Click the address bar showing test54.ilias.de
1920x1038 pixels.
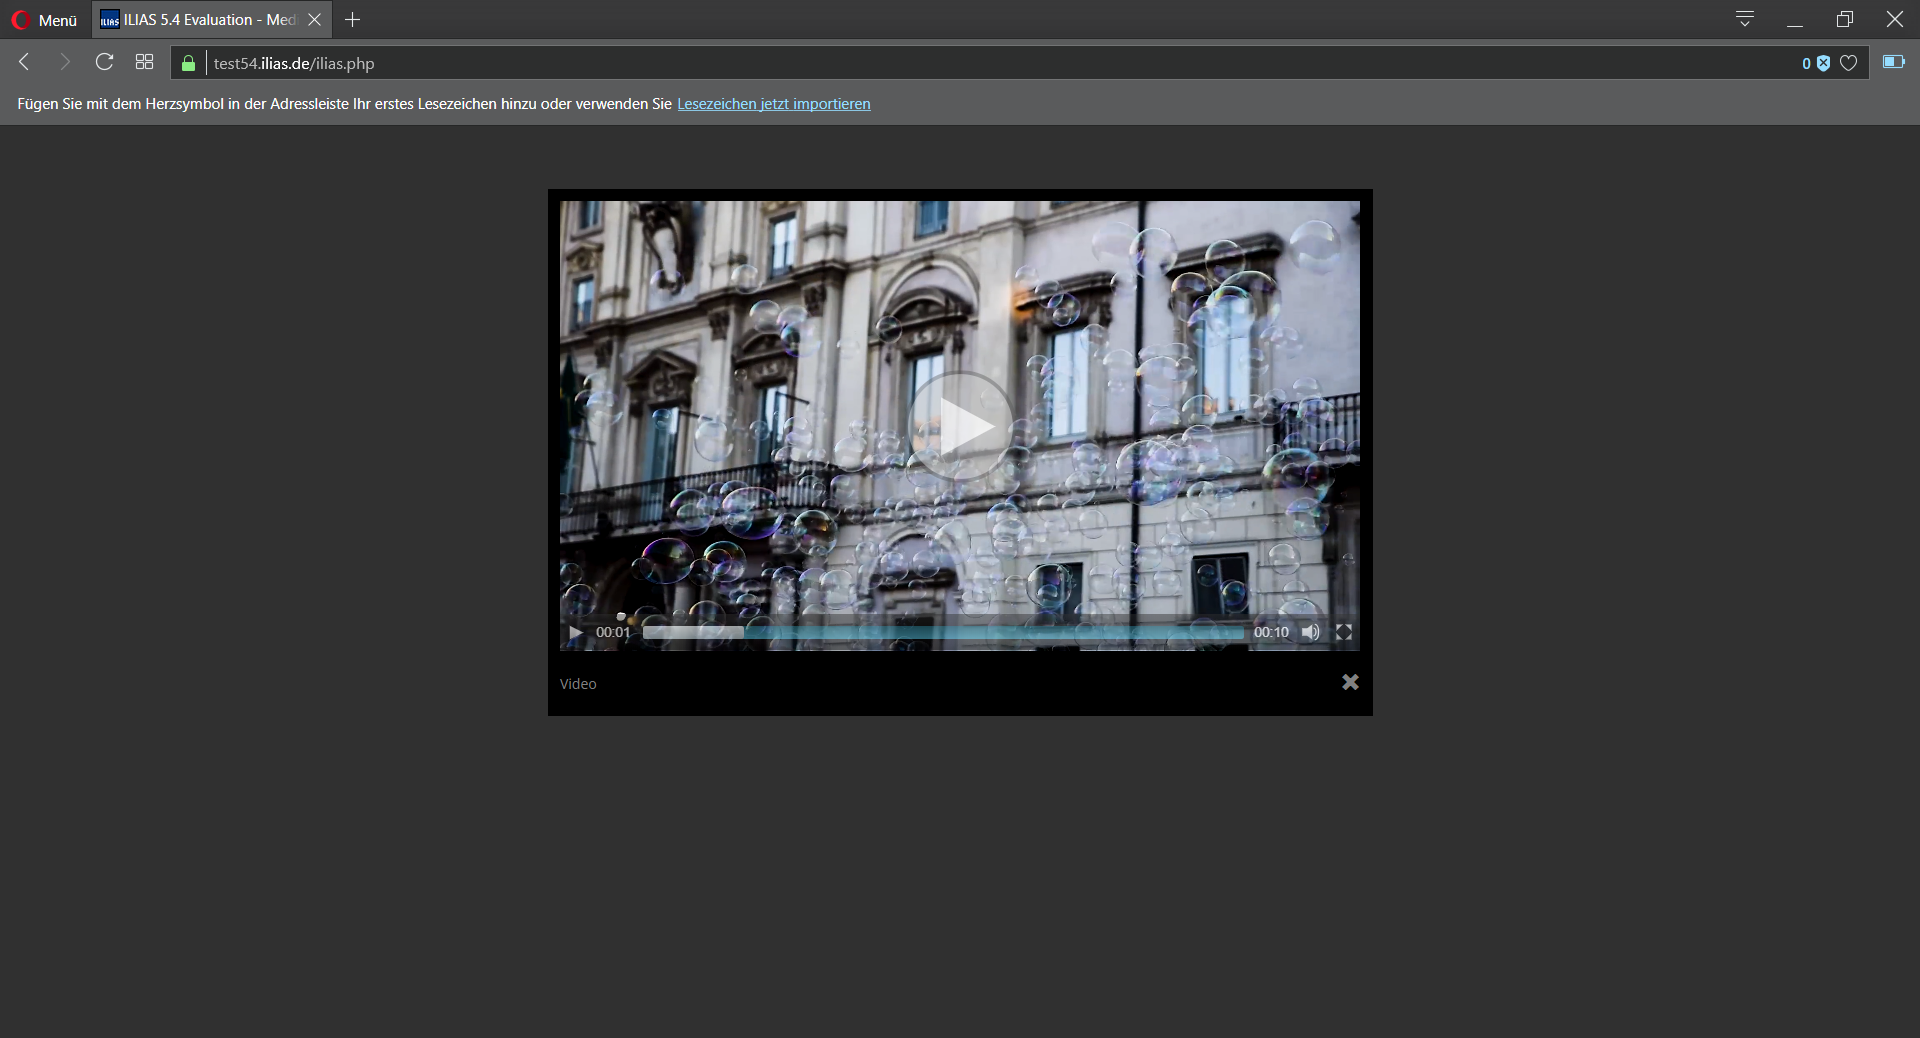900,63
